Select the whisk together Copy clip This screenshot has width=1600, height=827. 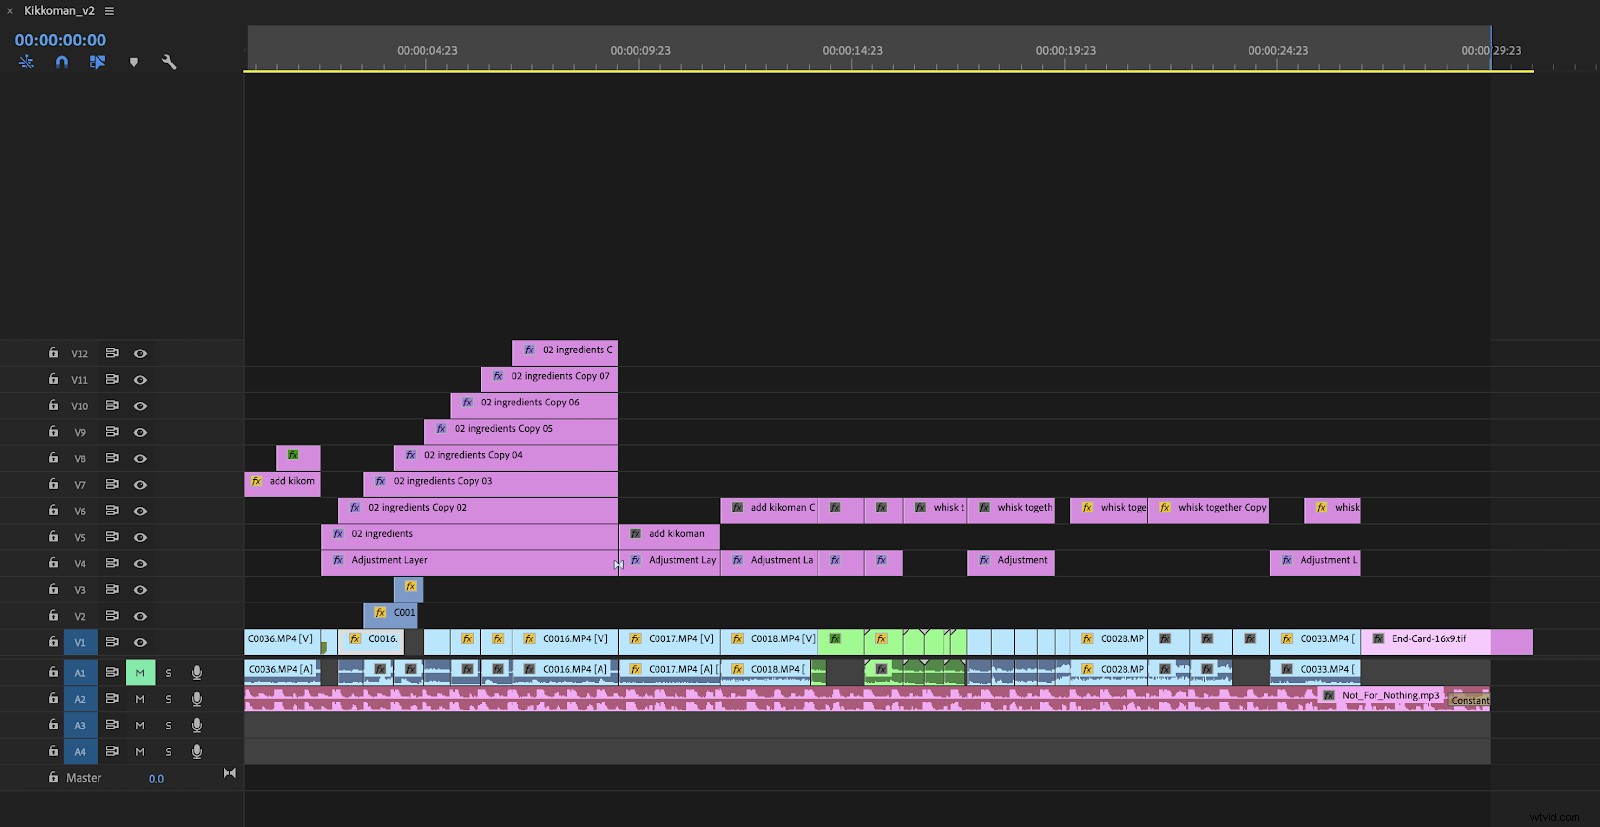(x=1209, y=511)
